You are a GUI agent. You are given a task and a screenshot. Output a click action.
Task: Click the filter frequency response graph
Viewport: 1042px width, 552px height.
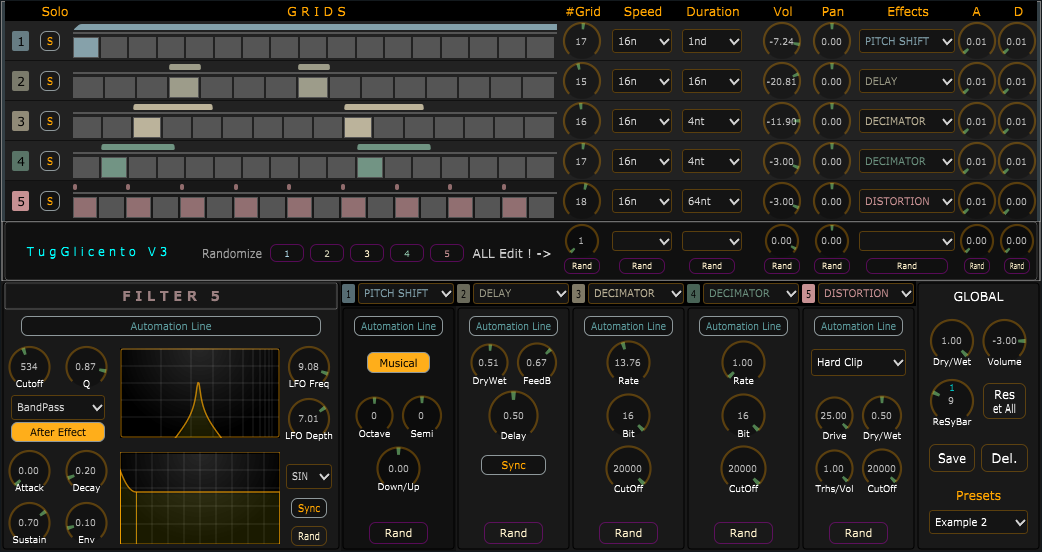tap(200, 394)
